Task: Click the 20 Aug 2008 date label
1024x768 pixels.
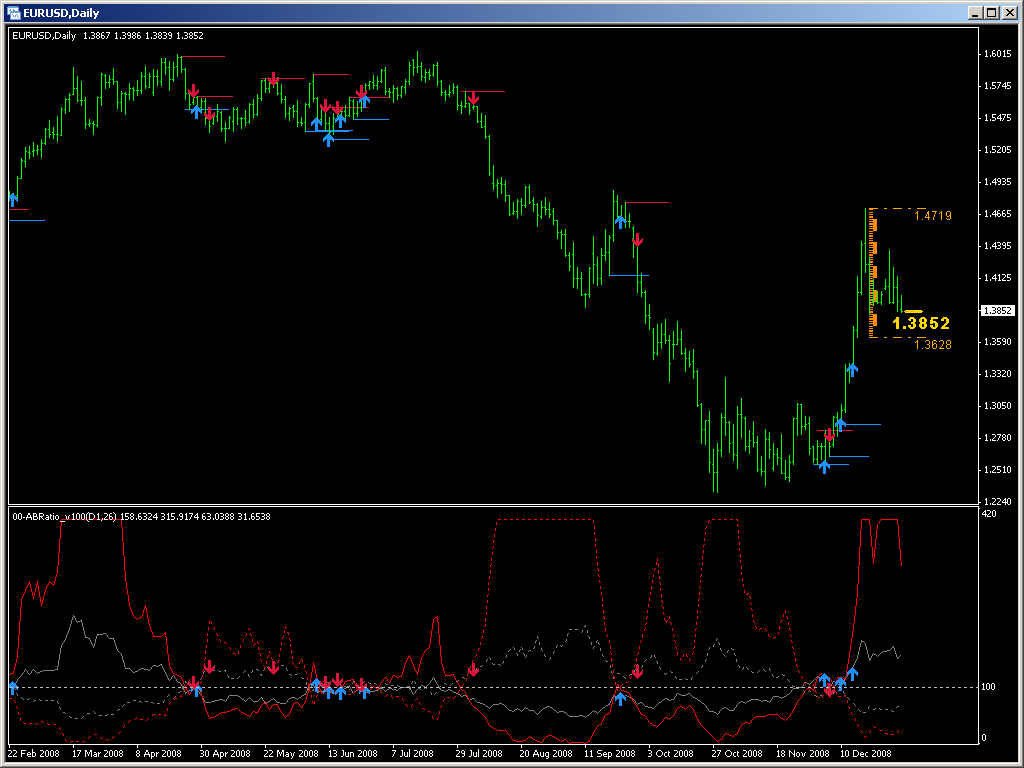Action: (546, 754)
